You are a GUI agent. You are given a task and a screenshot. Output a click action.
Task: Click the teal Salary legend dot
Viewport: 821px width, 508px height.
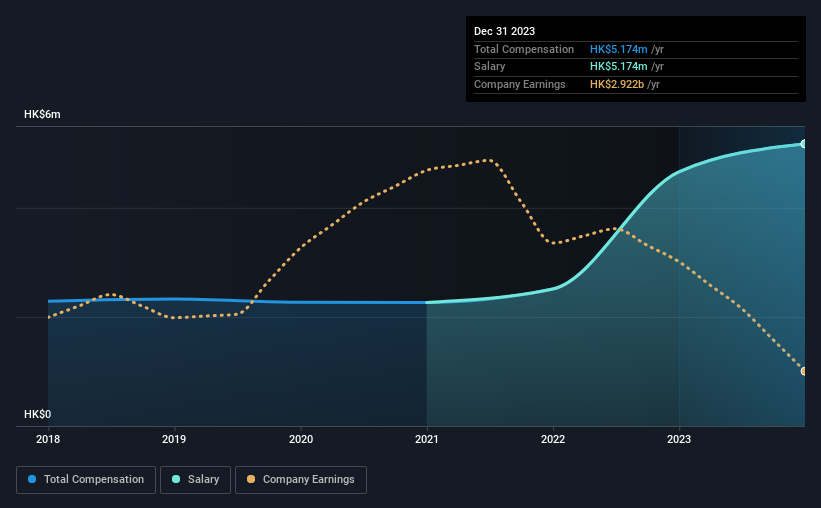click(x=176, y=479)
